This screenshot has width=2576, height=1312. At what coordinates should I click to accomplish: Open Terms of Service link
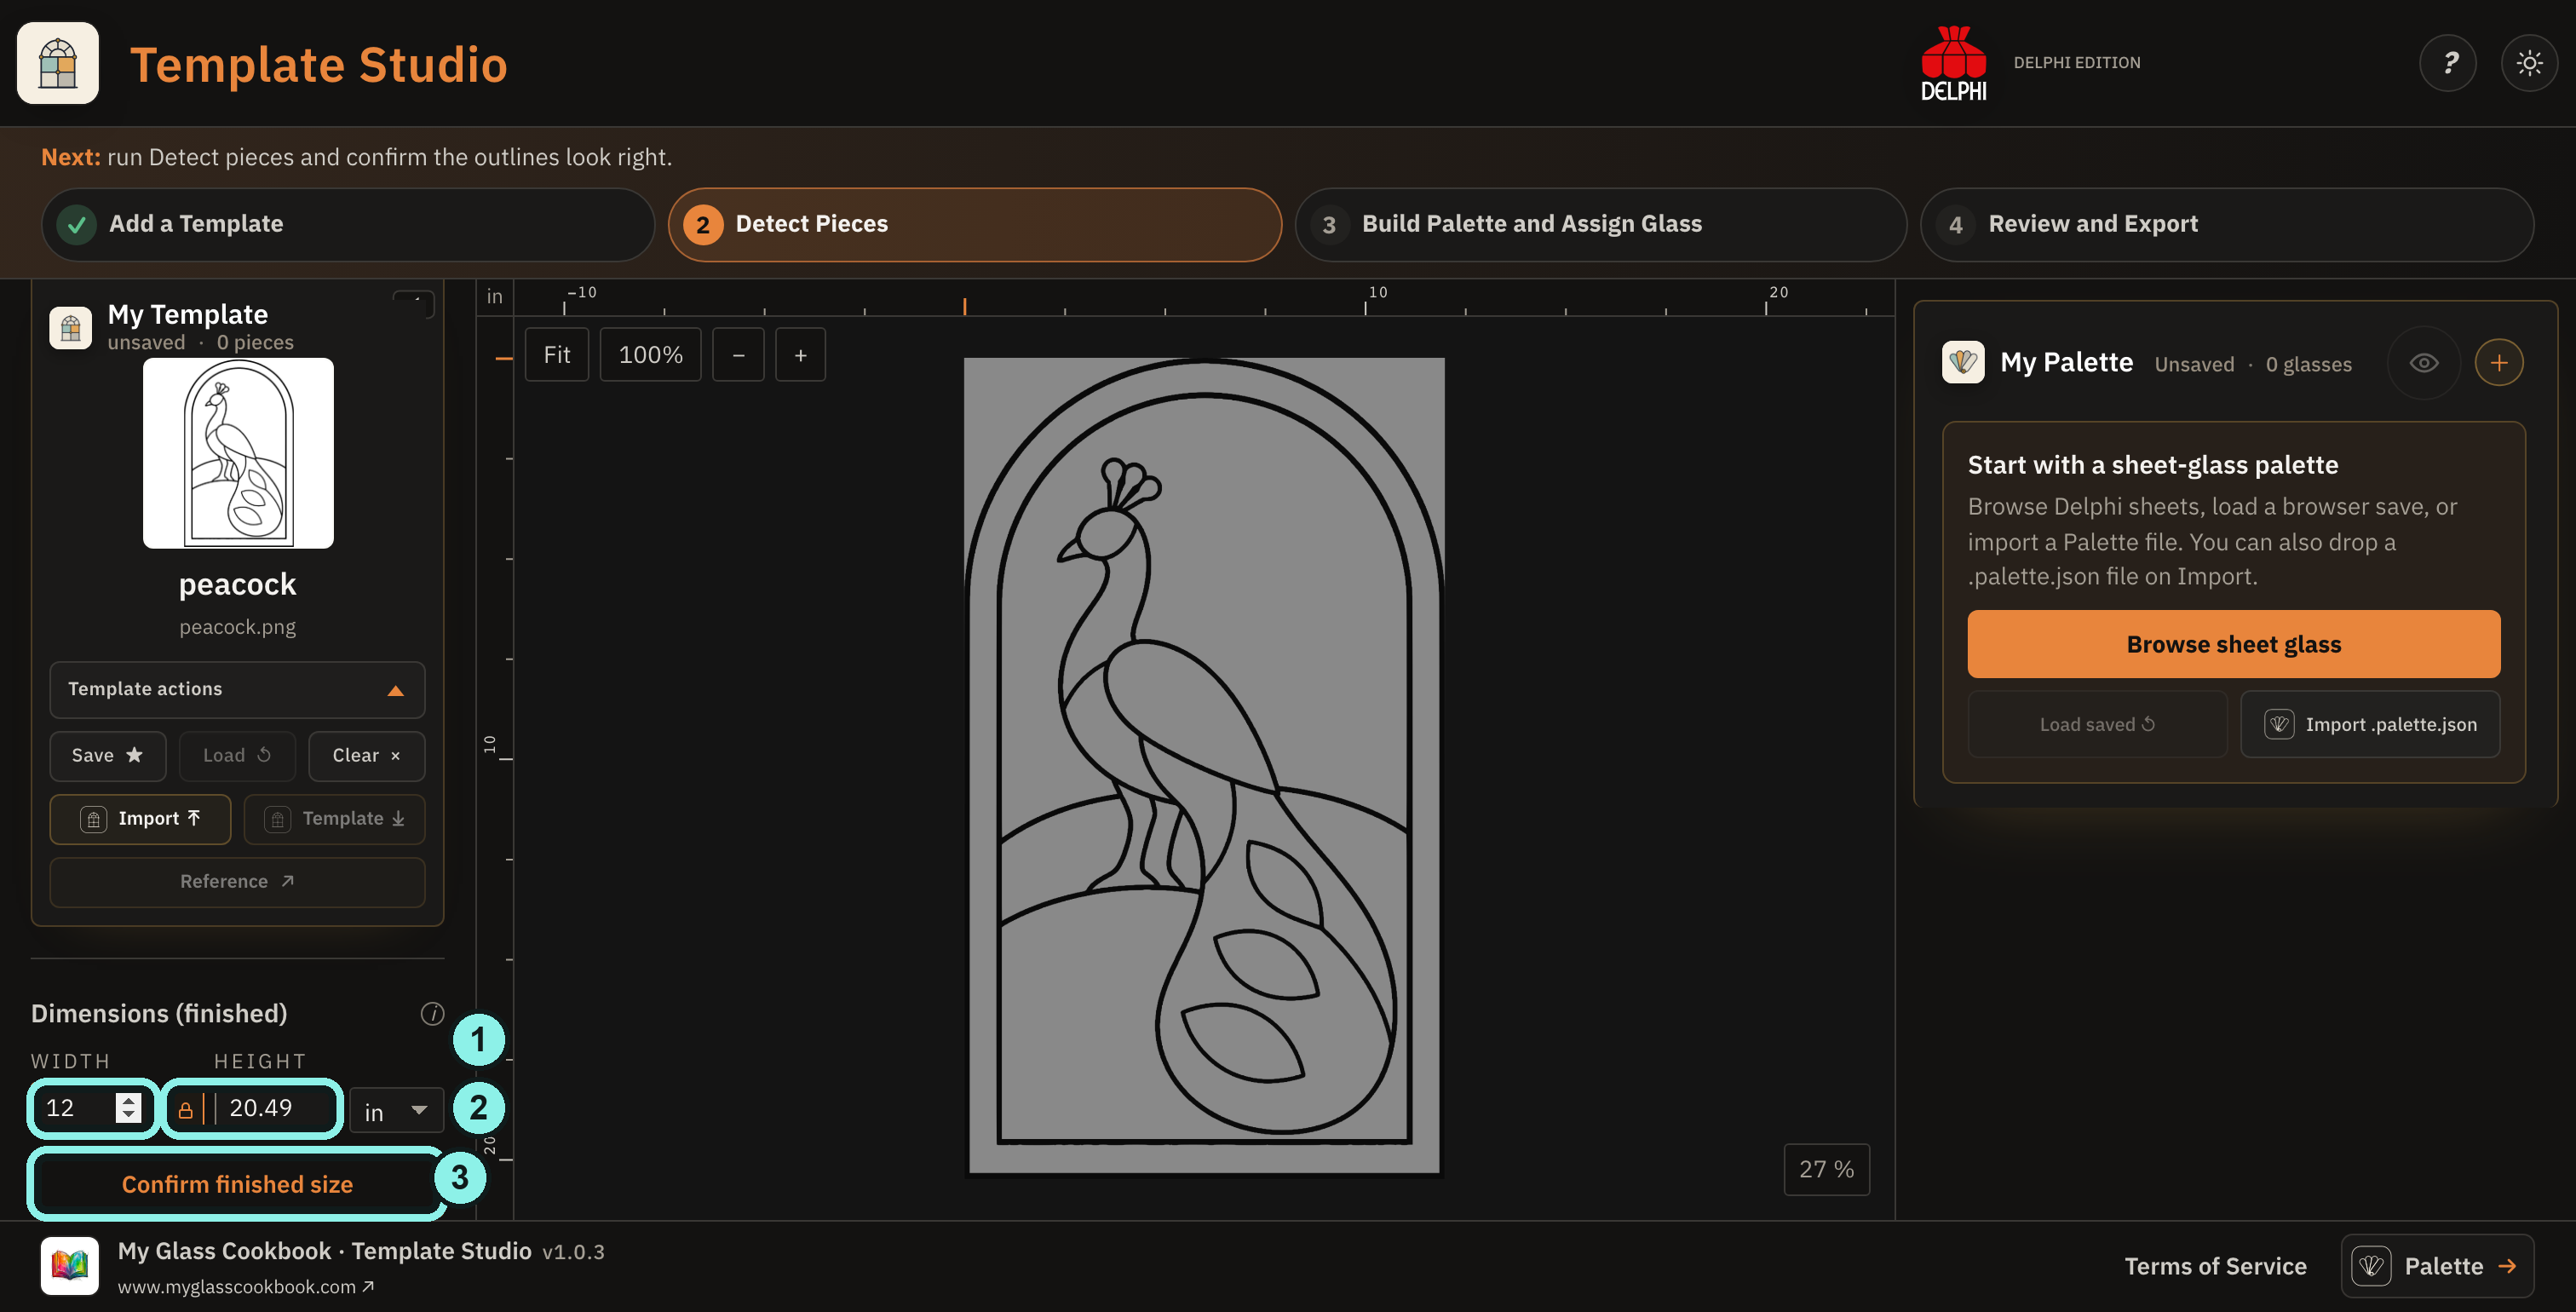pos(2215,1266)
